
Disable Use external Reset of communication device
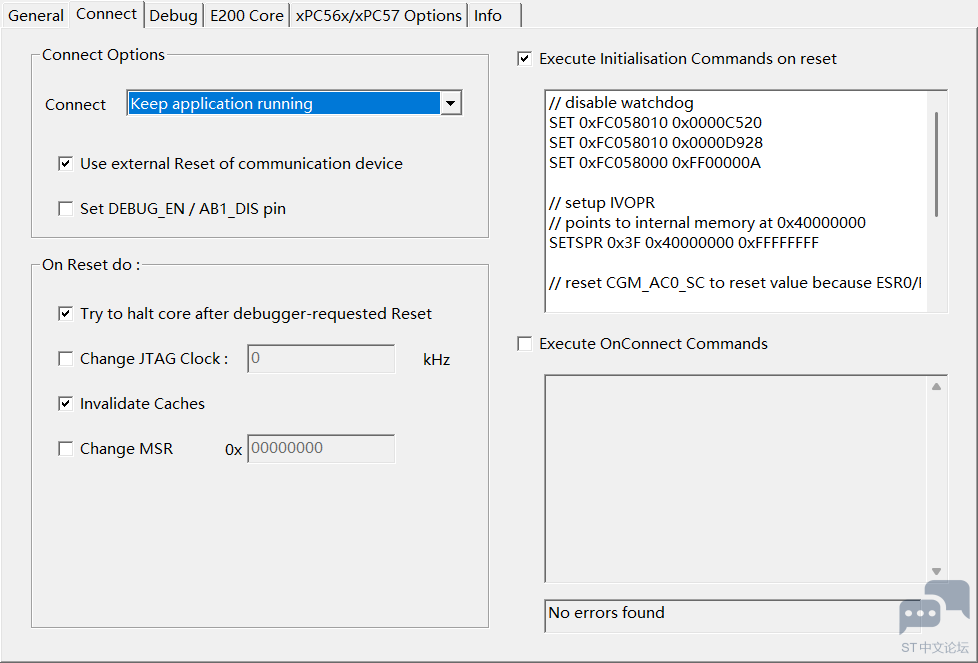66,164
